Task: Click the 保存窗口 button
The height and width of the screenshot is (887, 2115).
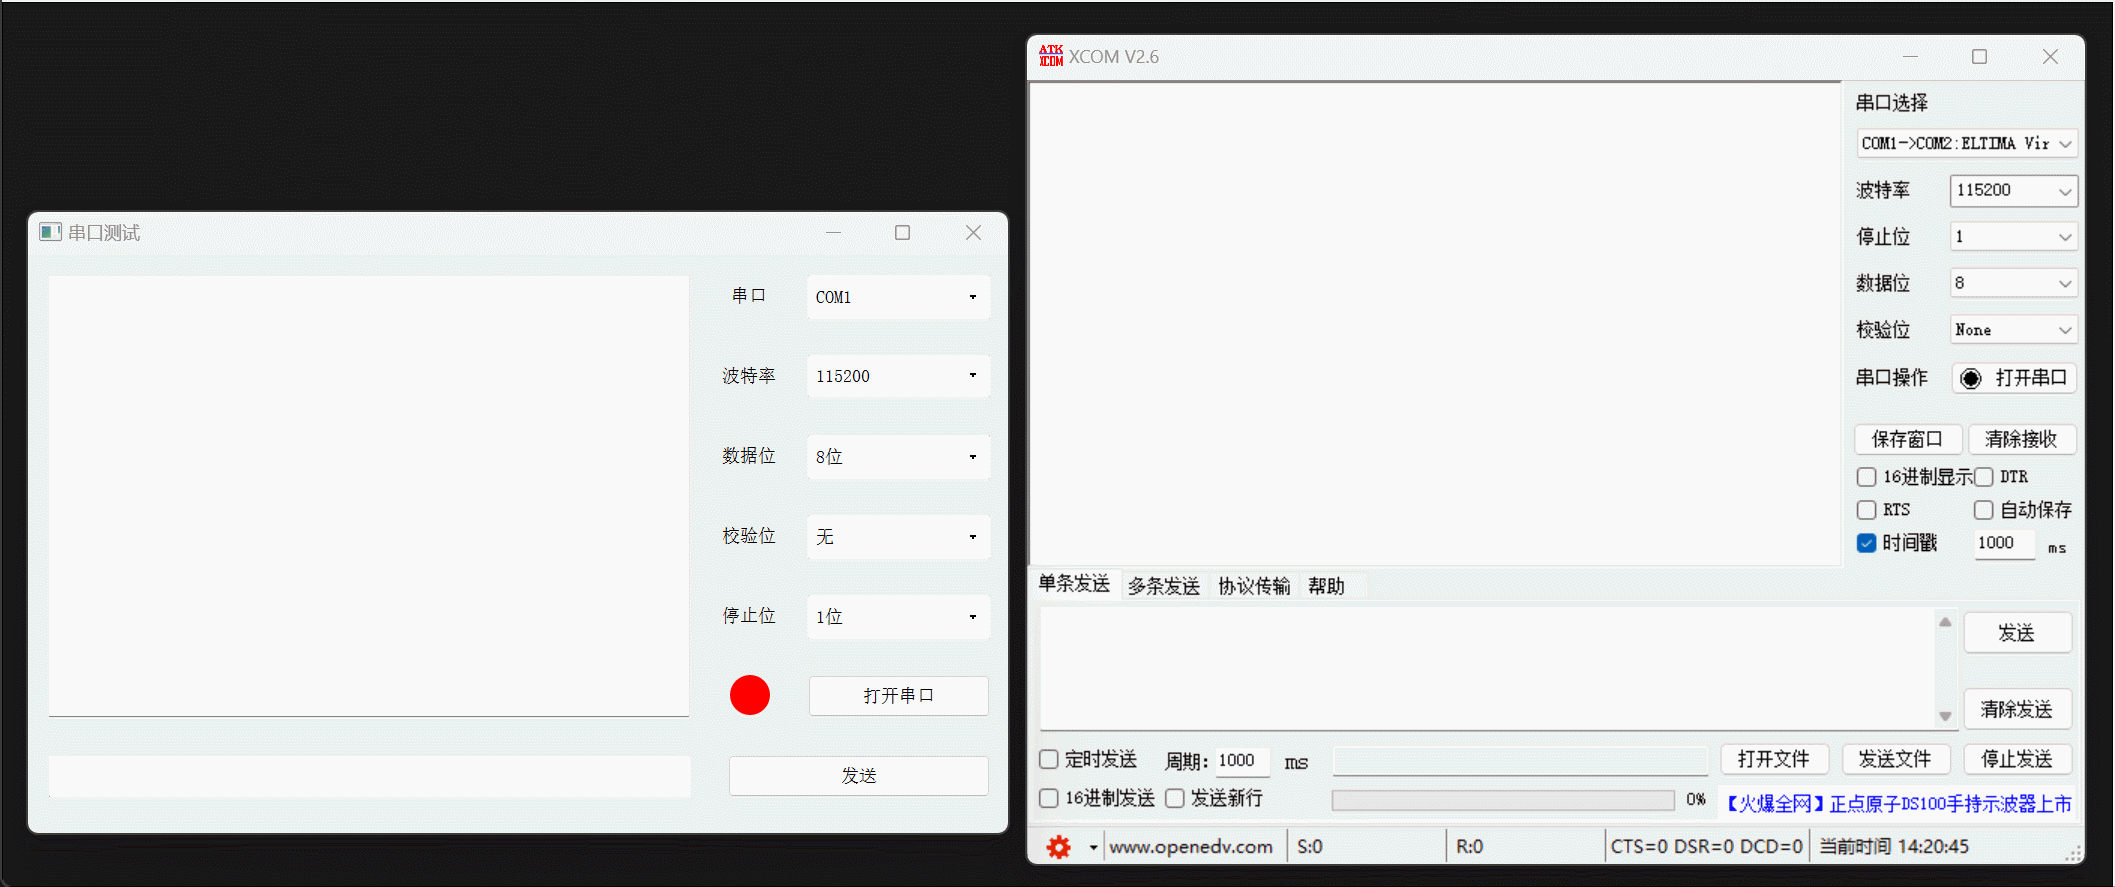Action: (x=1908, y=439)
